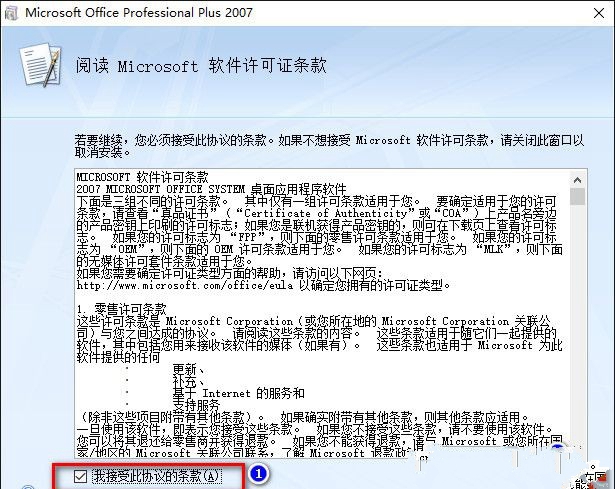The height and width of the screenshot is (489, 615).
Task: Close the Office Professional Plus 2007 installer window
Action: point(599,13)
